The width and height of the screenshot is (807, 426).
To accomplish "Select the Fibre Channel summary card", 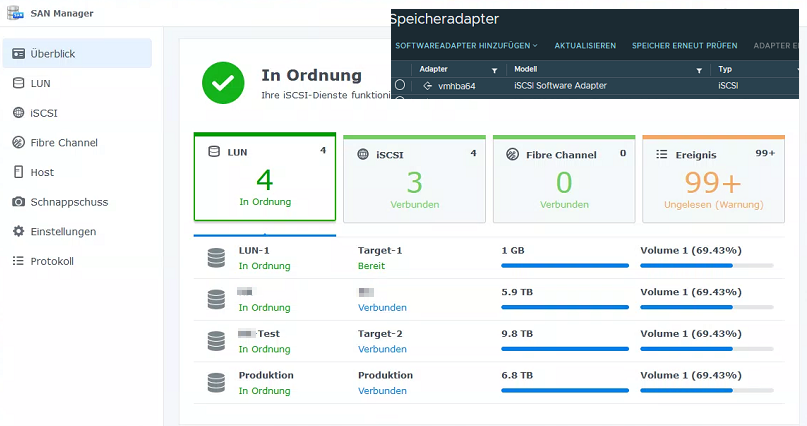I will tap(564, 180).
